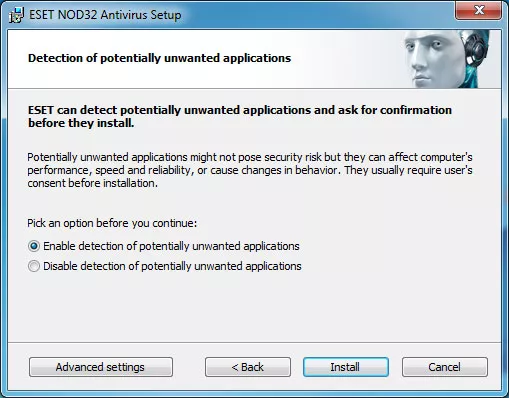Start installation with the Install button
Viewport: 509px width, 398px height.
[x=346, y=367]
